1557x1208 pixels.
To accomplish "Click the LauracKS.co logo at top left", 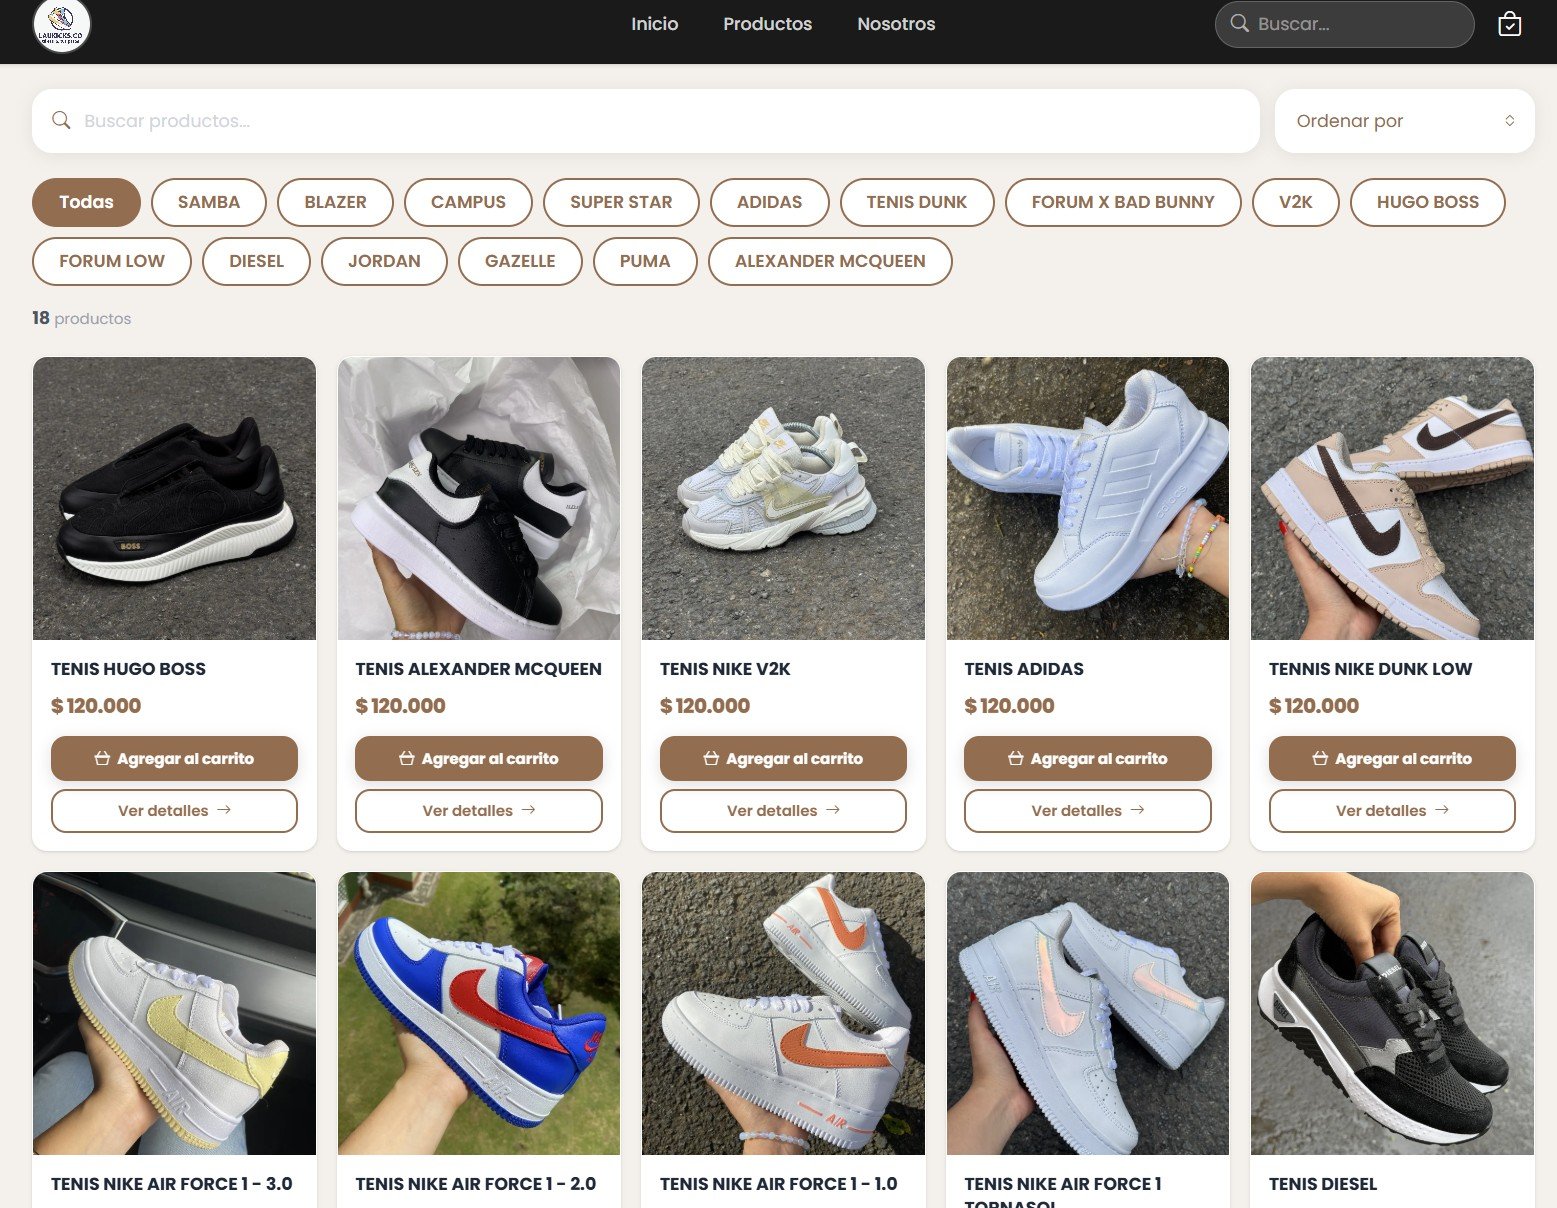I will (62, 25).
